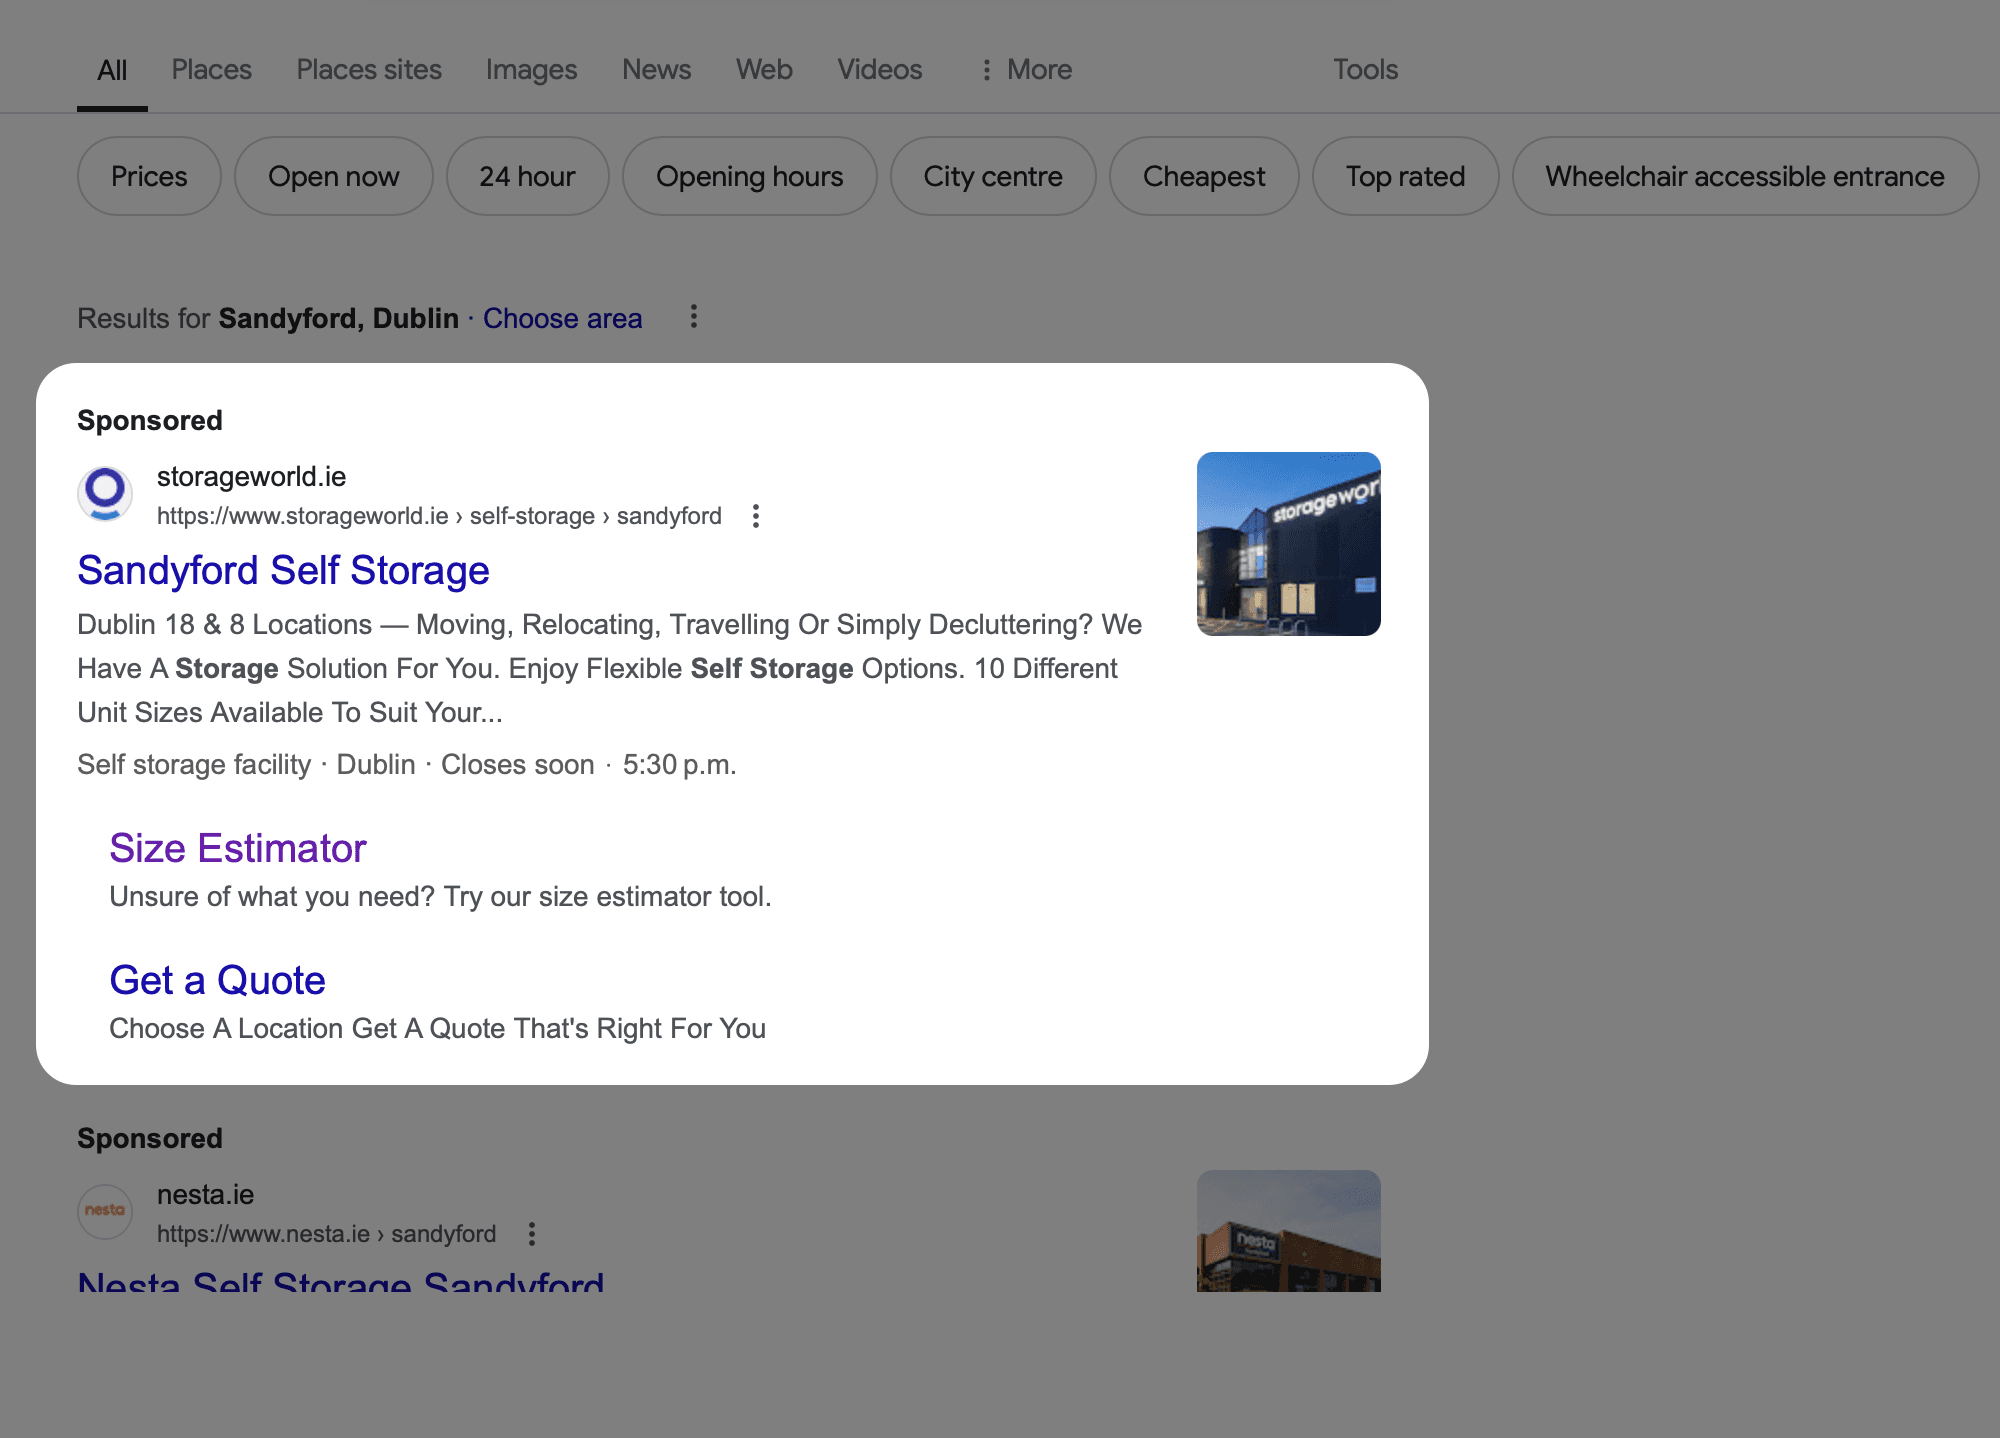The image size is (2000, 1438).
Task: Open the Sandyford Self Storage ad link
Action: (283, 571)
